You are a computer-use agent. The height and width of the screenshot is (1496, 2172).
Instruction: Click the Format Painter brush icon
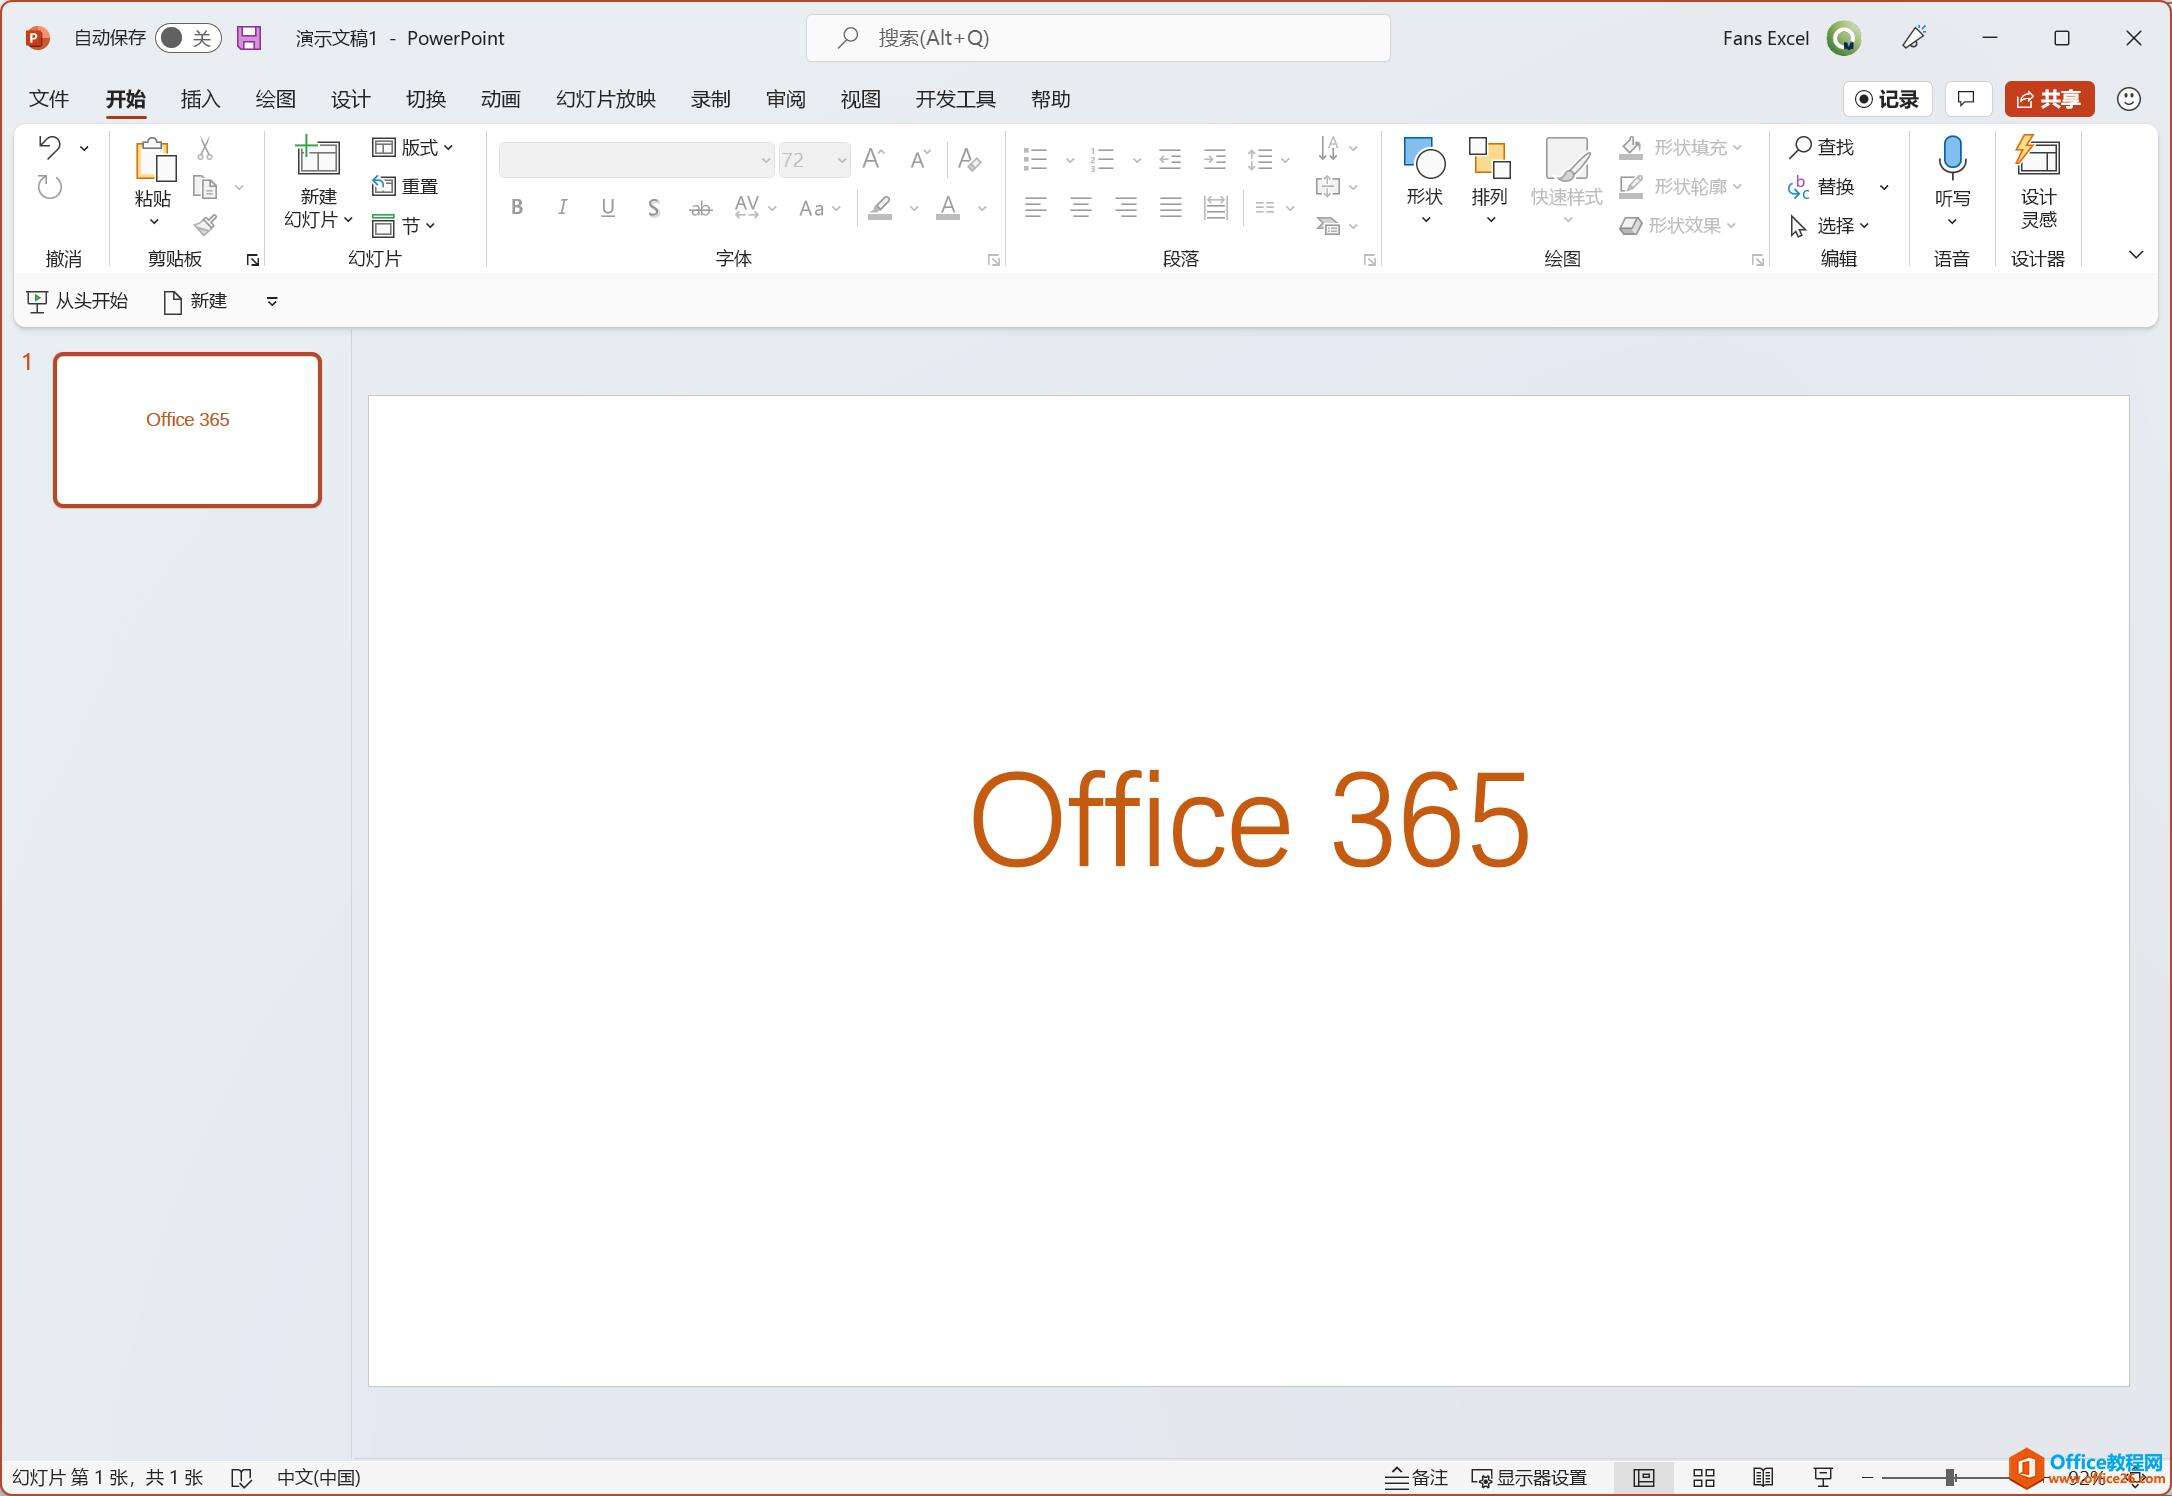tap(206, 225)
